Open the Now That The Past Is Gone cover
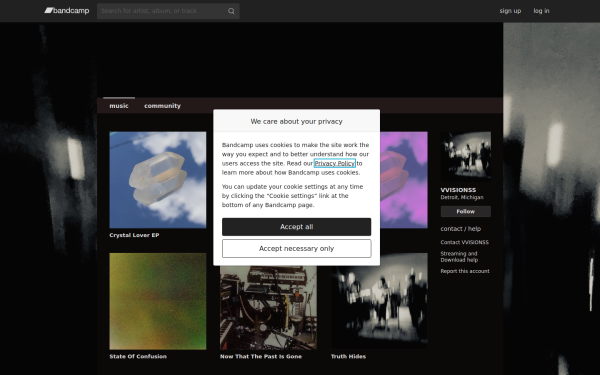The width and height of the screenshot is (600, 375). click(268, 307)
